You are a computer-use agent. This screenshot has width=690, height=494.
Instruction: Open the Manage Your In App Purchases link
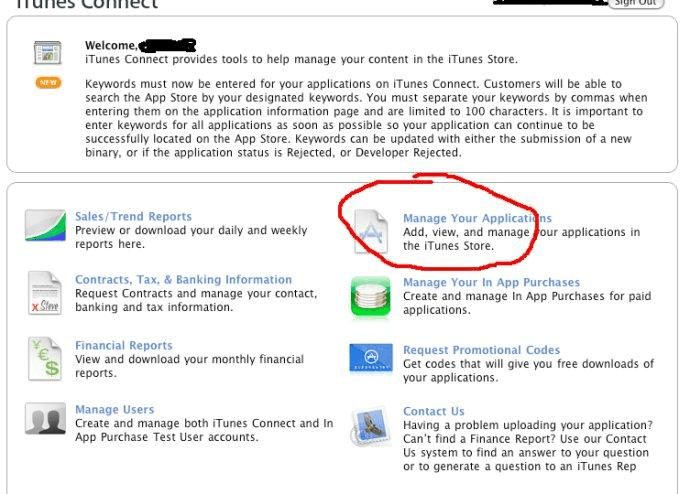[492, 282]
